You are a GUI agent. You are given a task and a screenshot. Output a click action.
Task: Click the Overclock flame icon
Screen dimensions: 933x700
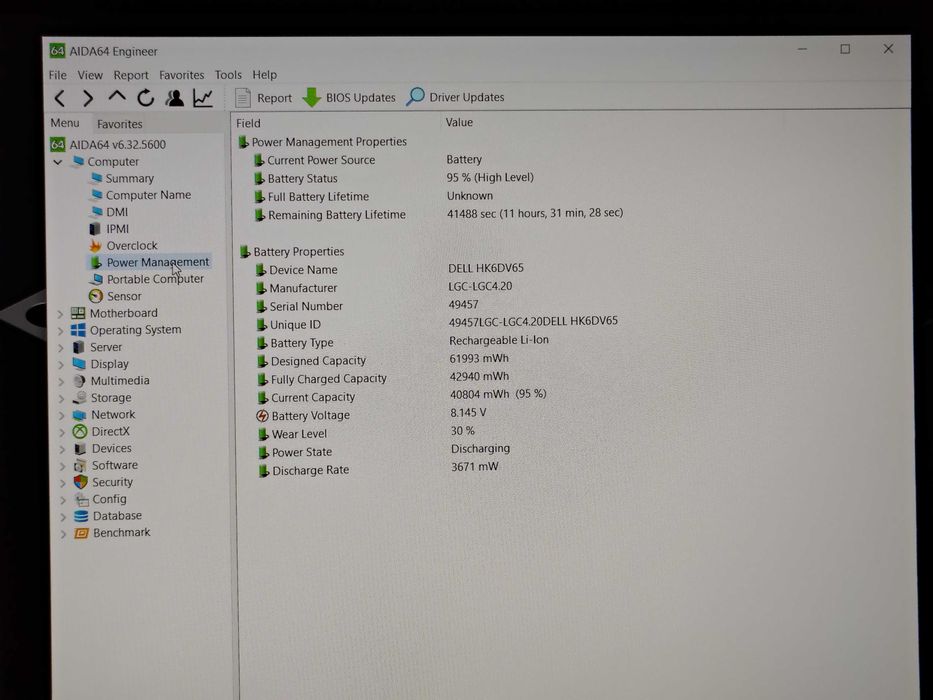95,245
